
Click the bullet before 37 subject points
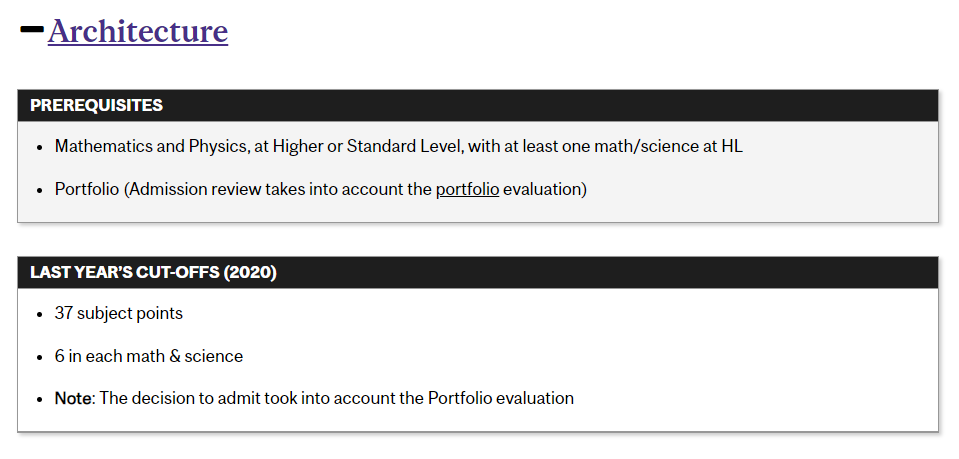click(x=40, y=315)
